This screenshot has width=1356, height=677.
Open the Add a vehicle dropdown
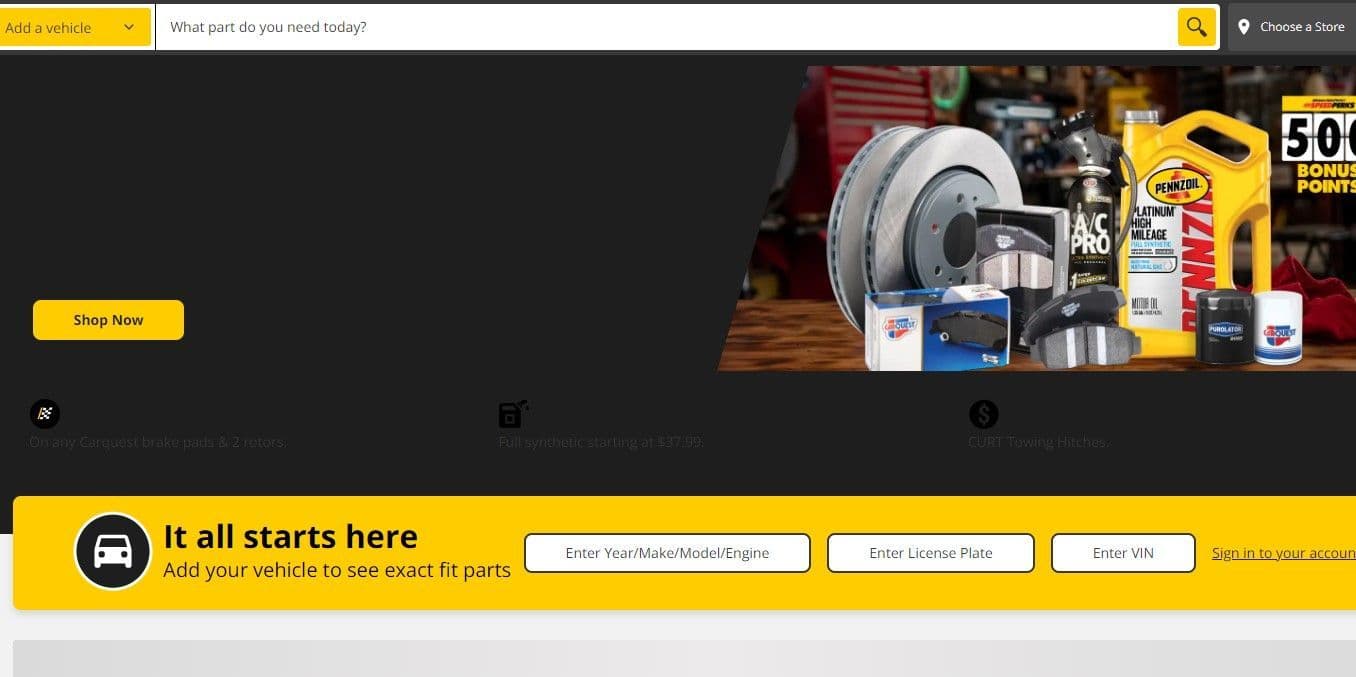point(75,27)
